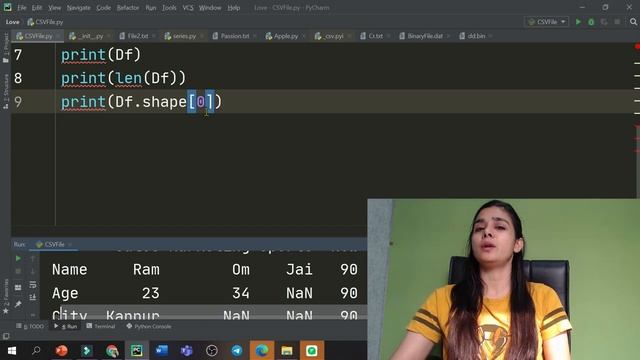The image size is (640, 360).
Task: Restore layout icon in Run panel
Action: (18, 287)
